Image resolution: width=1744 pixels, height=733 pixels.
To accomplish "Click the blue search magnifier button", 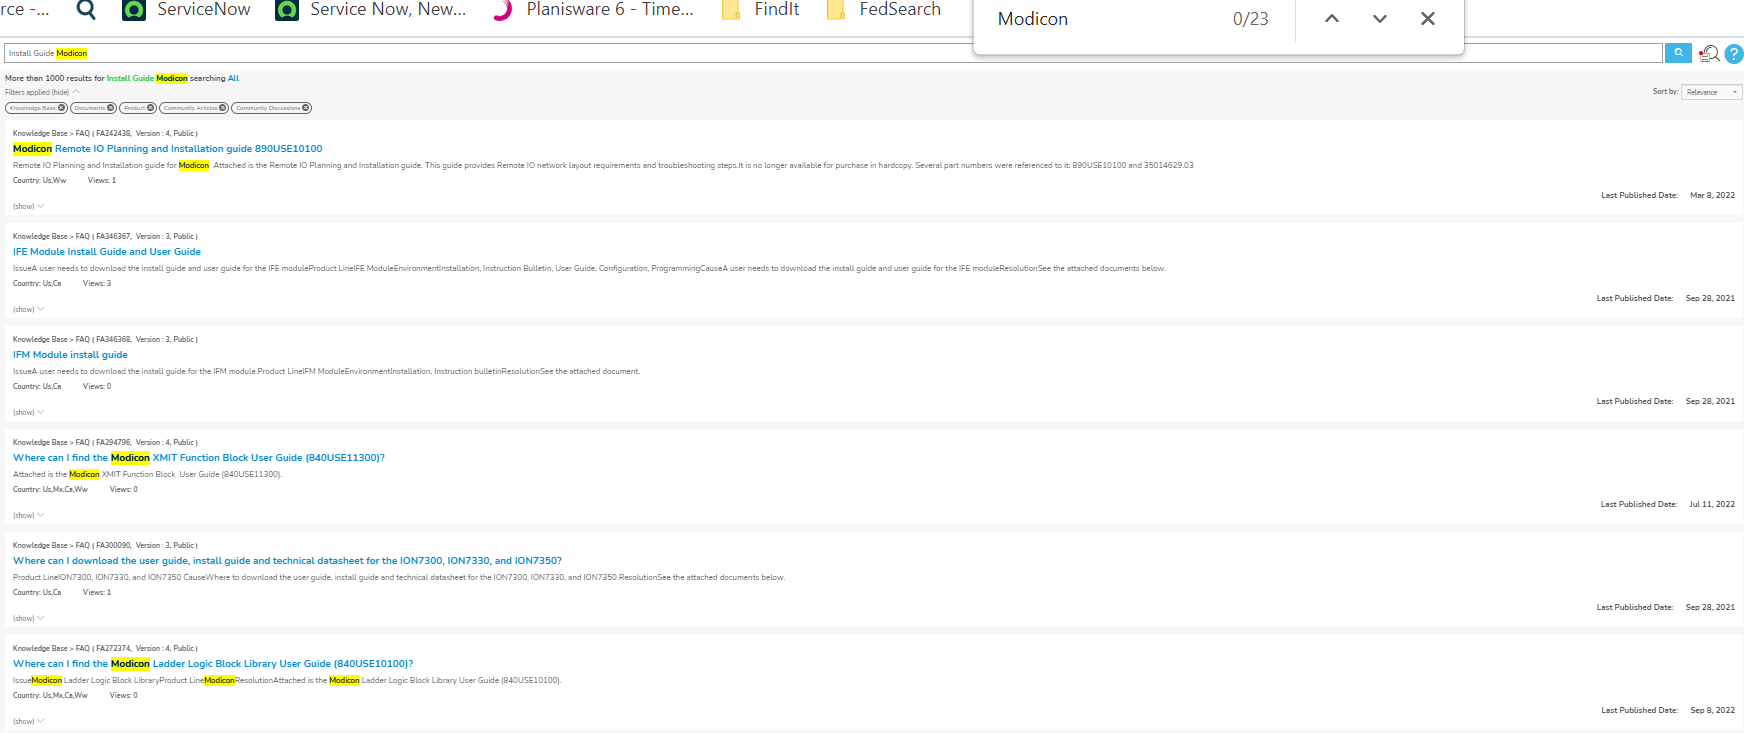I will click(1678, 53).
